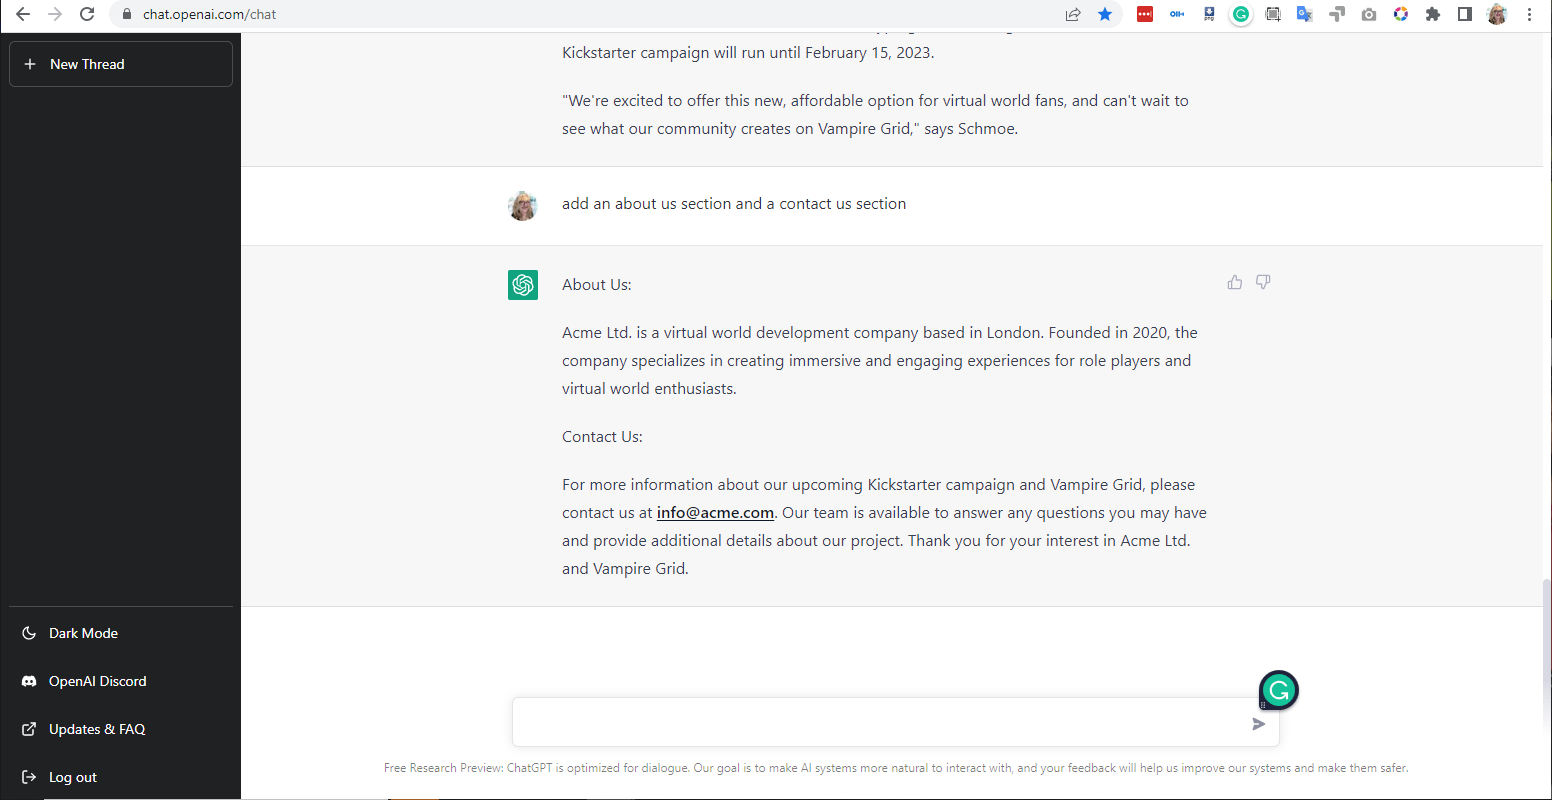Click the info@acme.com email link
Image resolution: width=1552 pixels, height=800 pixels.
pyautogui.click(x=715, y=512)
